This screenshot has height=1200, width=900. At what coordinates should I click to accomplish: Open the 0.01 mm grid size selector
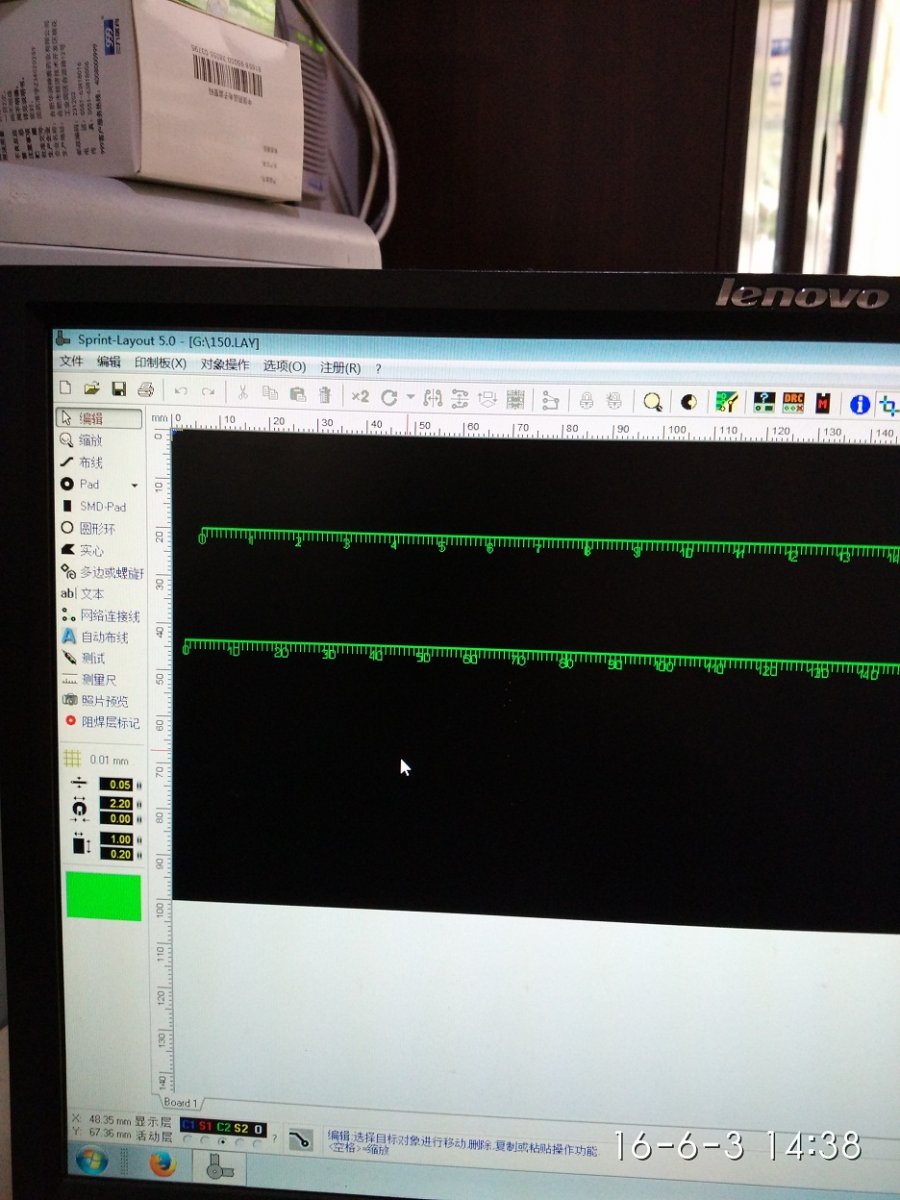(98, 760)
